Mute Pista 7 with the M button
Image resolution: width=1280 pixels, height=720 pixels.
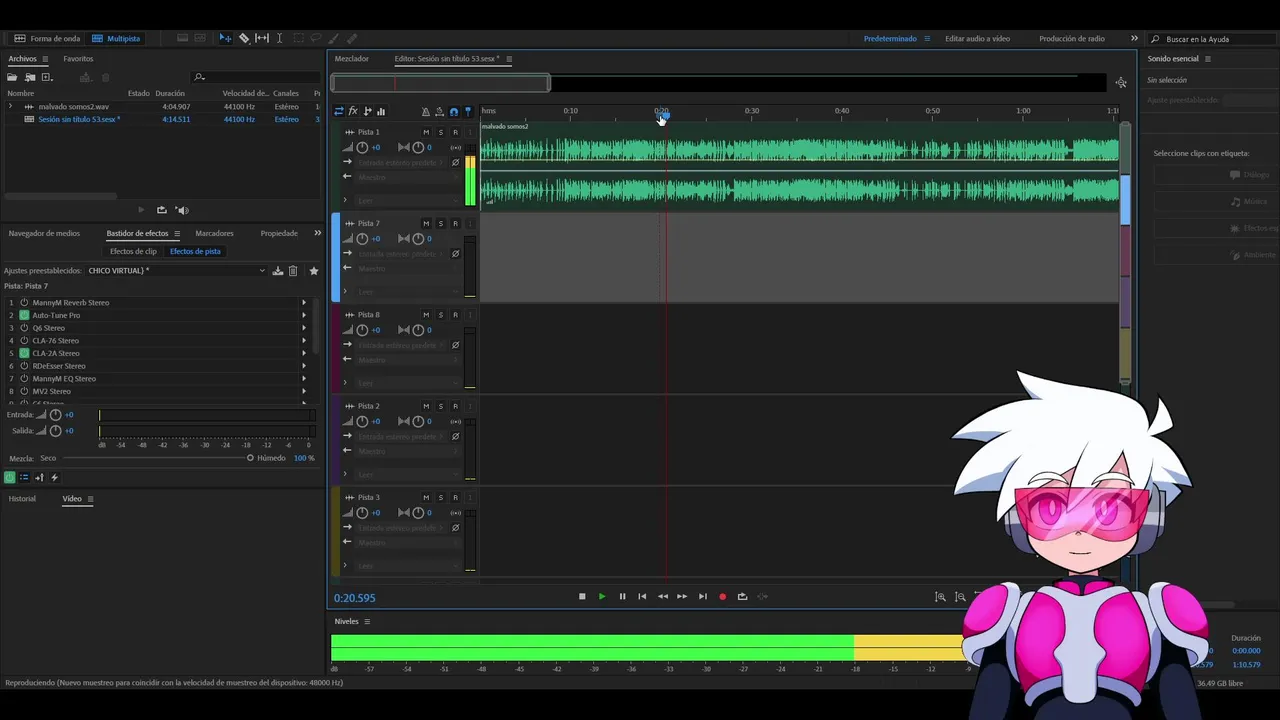click(426, 223)
